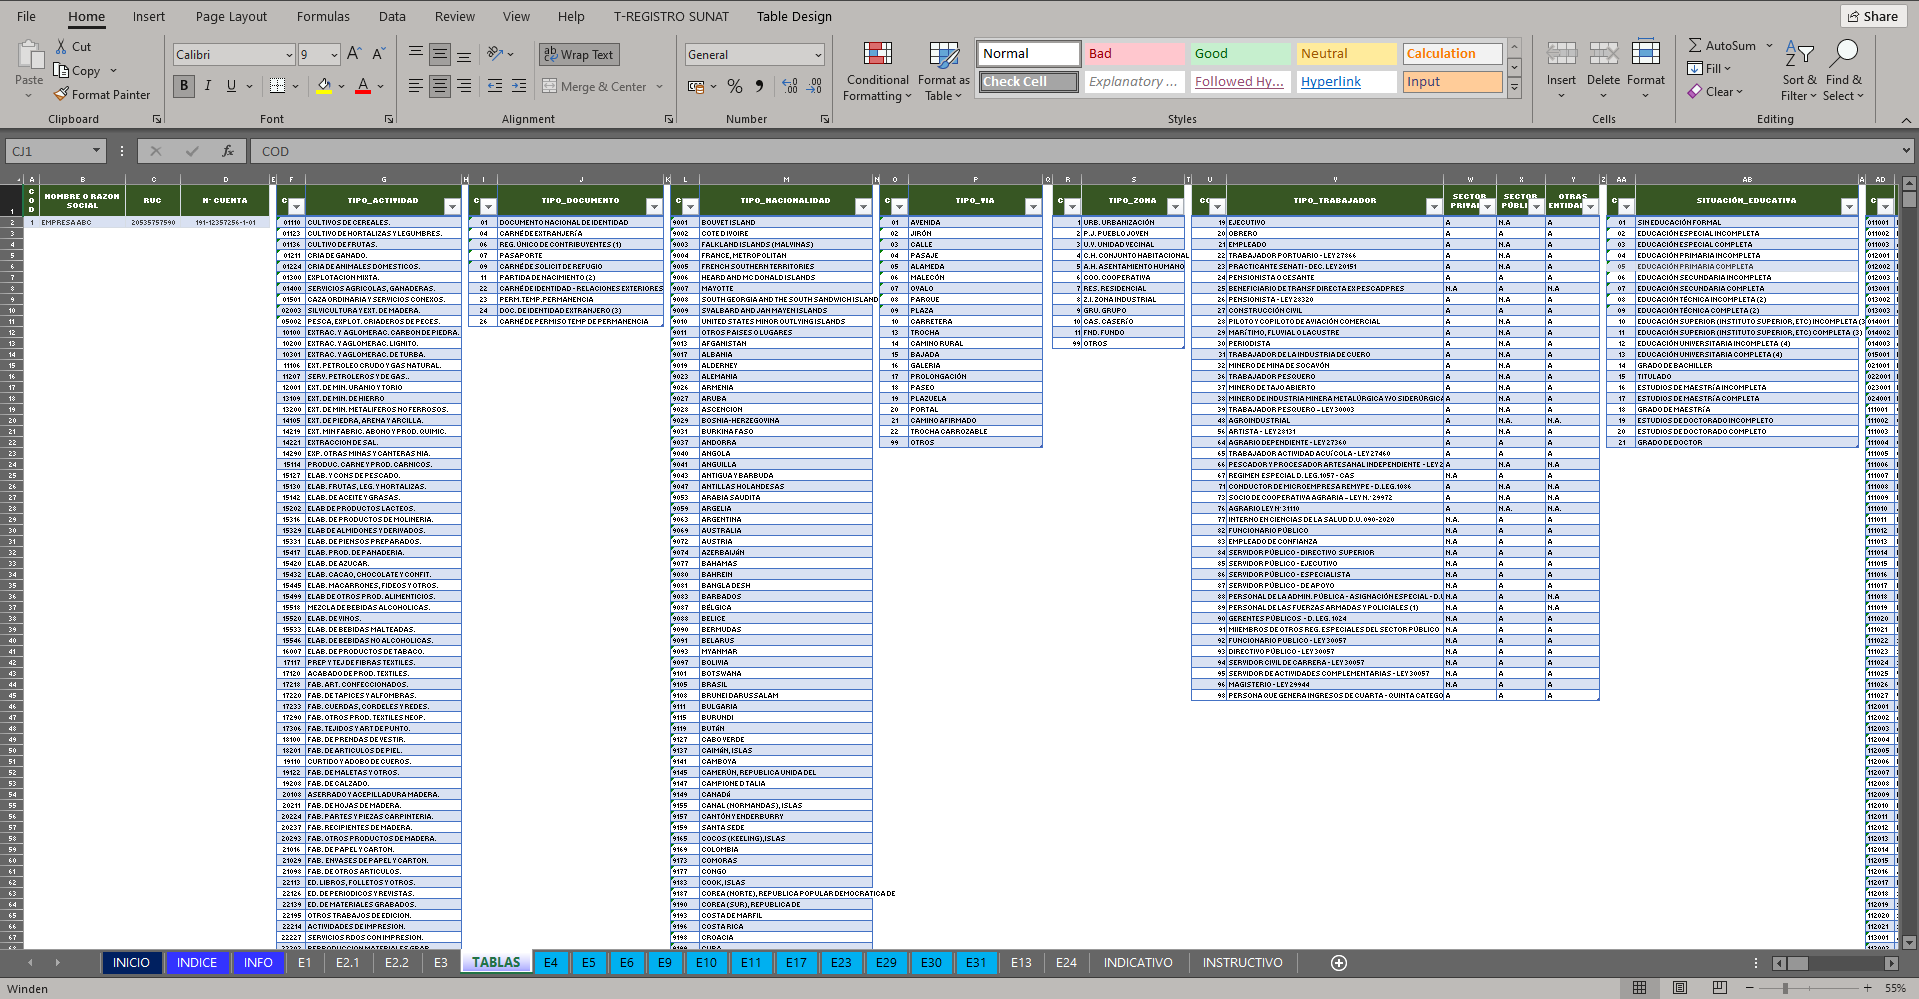Open Format as Table gallery
1919x999 pixels.
point(944,72)
